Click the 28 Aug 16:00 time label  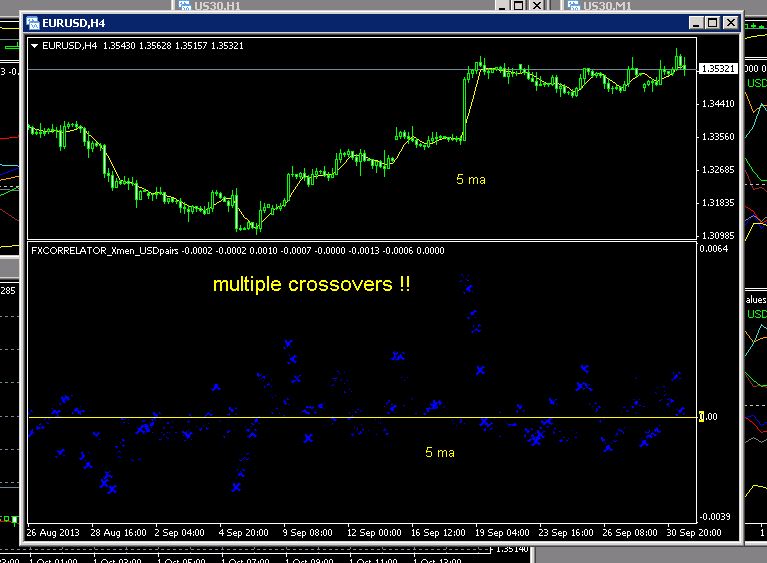click(x=118, y=533)
